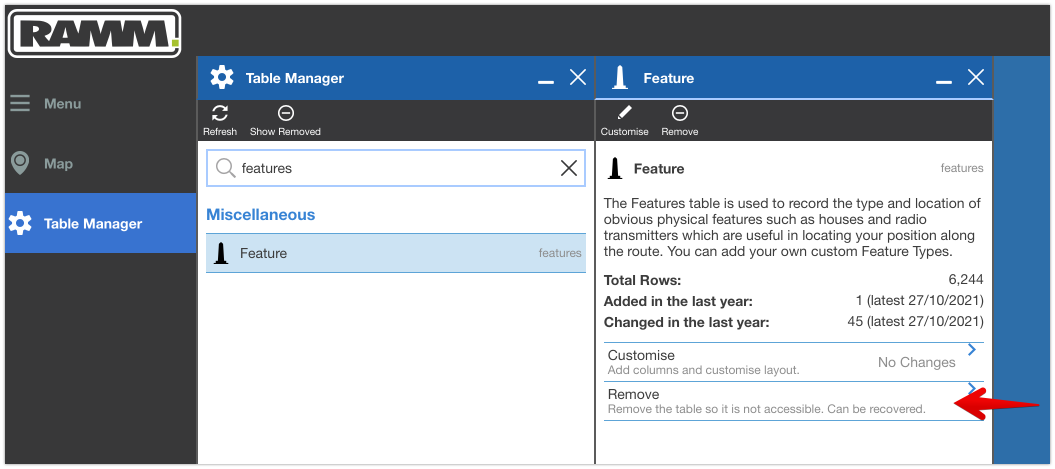Clear the search box with the X
The height and width of the screenshot is (469, 1055).
pyautogui.click(x=569, y=168)
